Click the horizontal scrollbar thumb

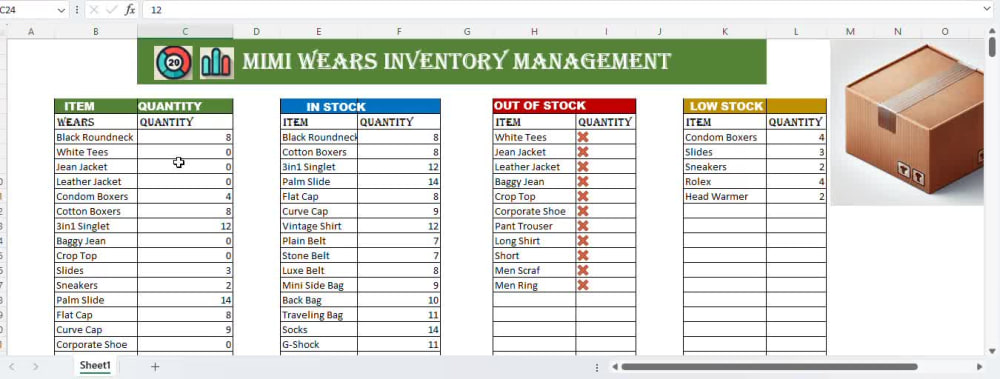click(x=769, y=367)
